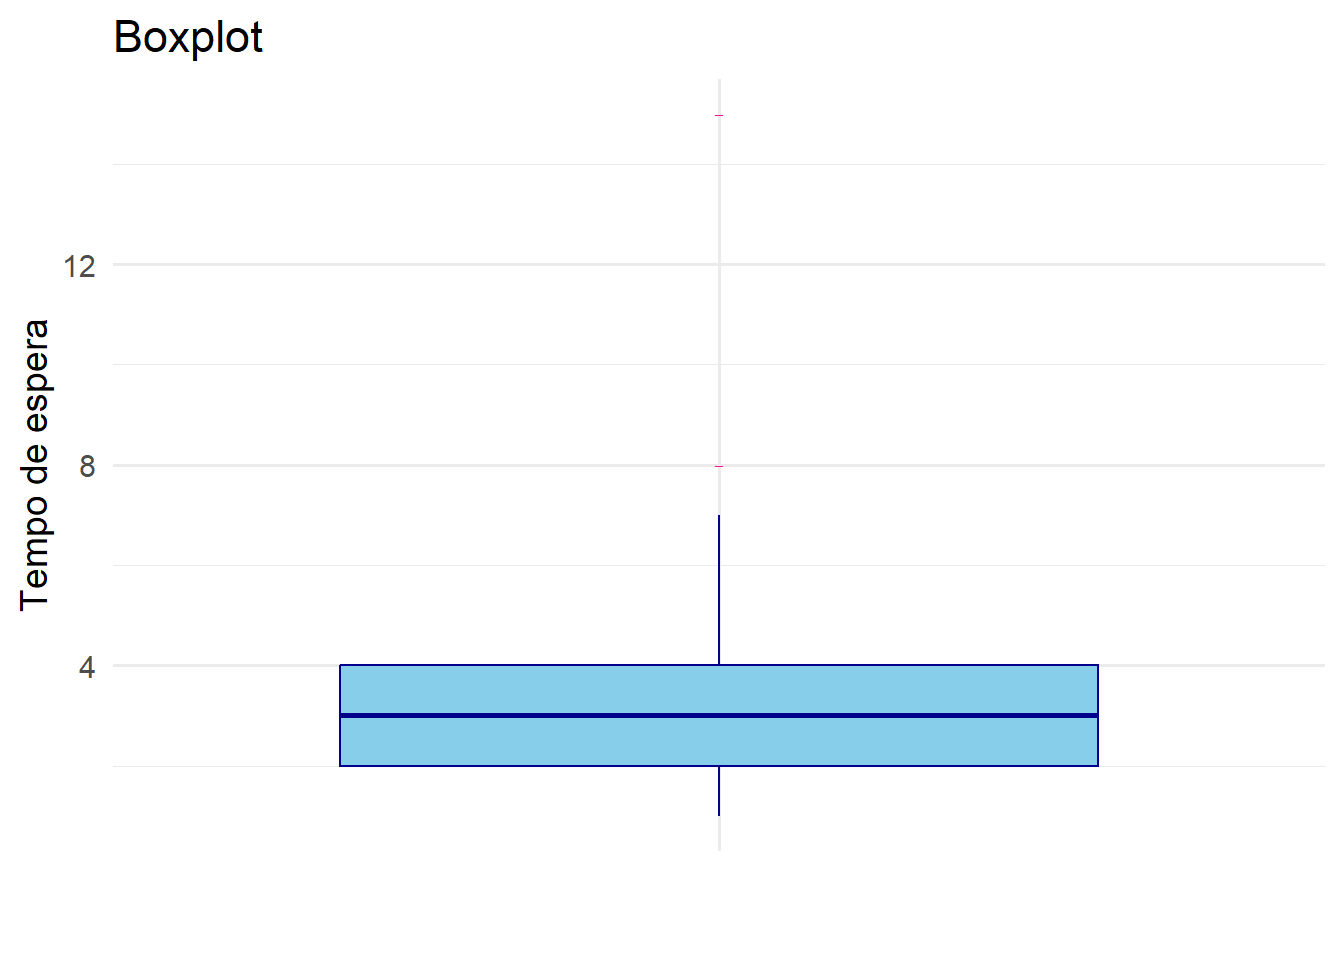Click the vertical center gridline above the whisker
1344x960 pixels.
click(719, 300)
